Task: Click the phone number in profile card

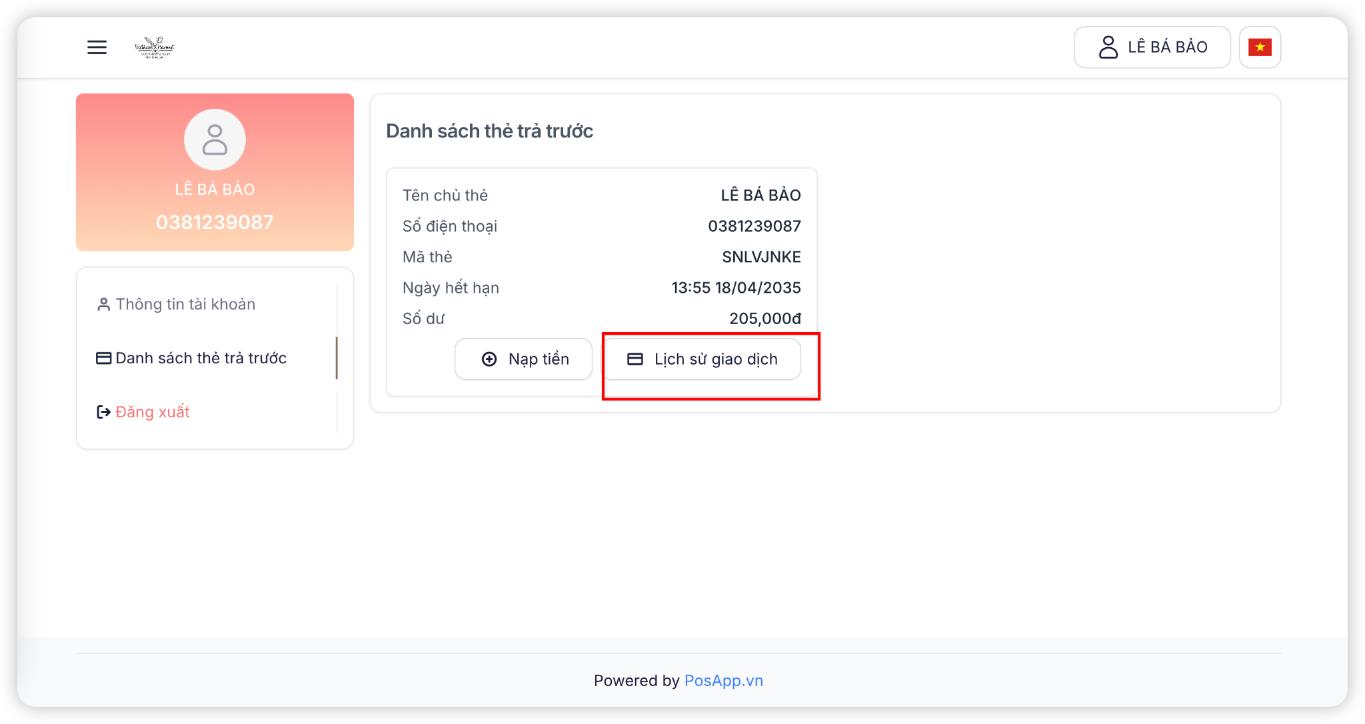Action: [x=215, y=222]
